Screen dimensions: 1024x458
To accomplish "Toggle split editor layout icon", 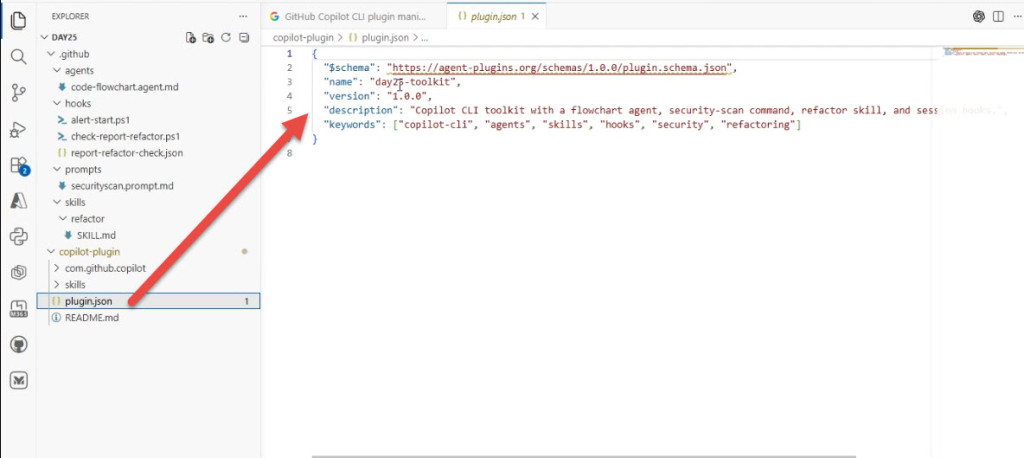I will (x=998, y=16).
